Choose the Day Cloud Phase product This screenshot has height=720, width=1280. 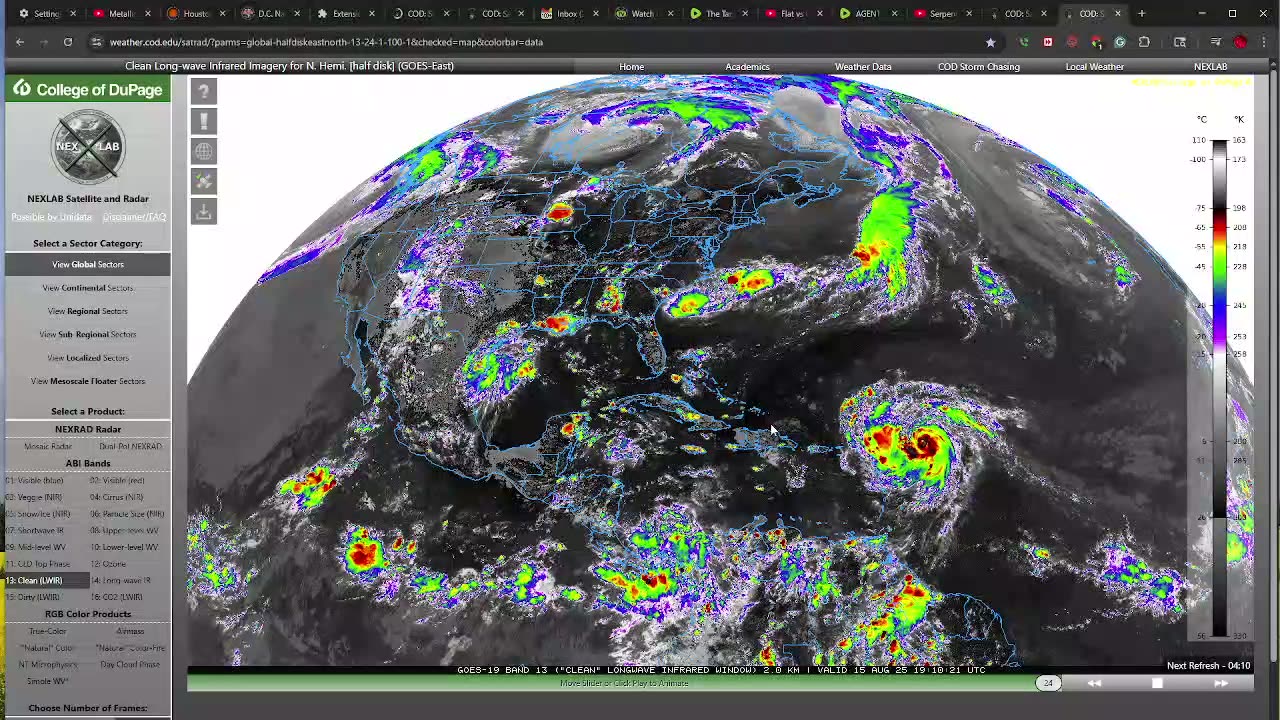130,664
